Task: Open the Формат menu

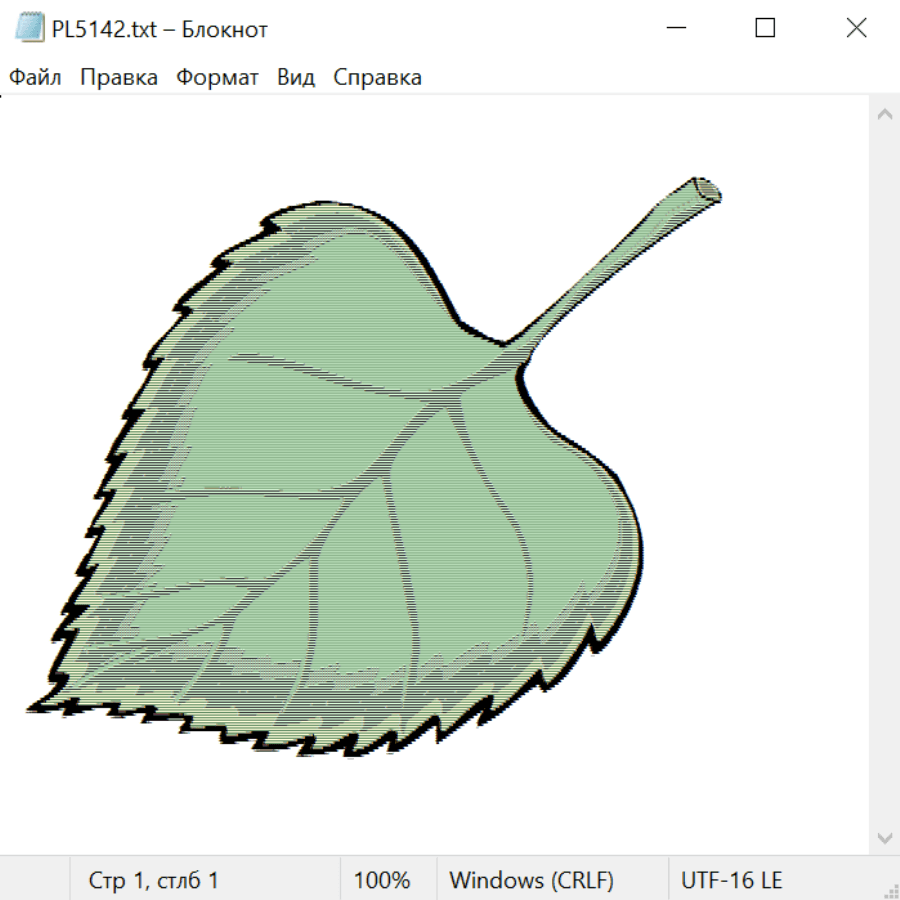Action: [217, 78]
